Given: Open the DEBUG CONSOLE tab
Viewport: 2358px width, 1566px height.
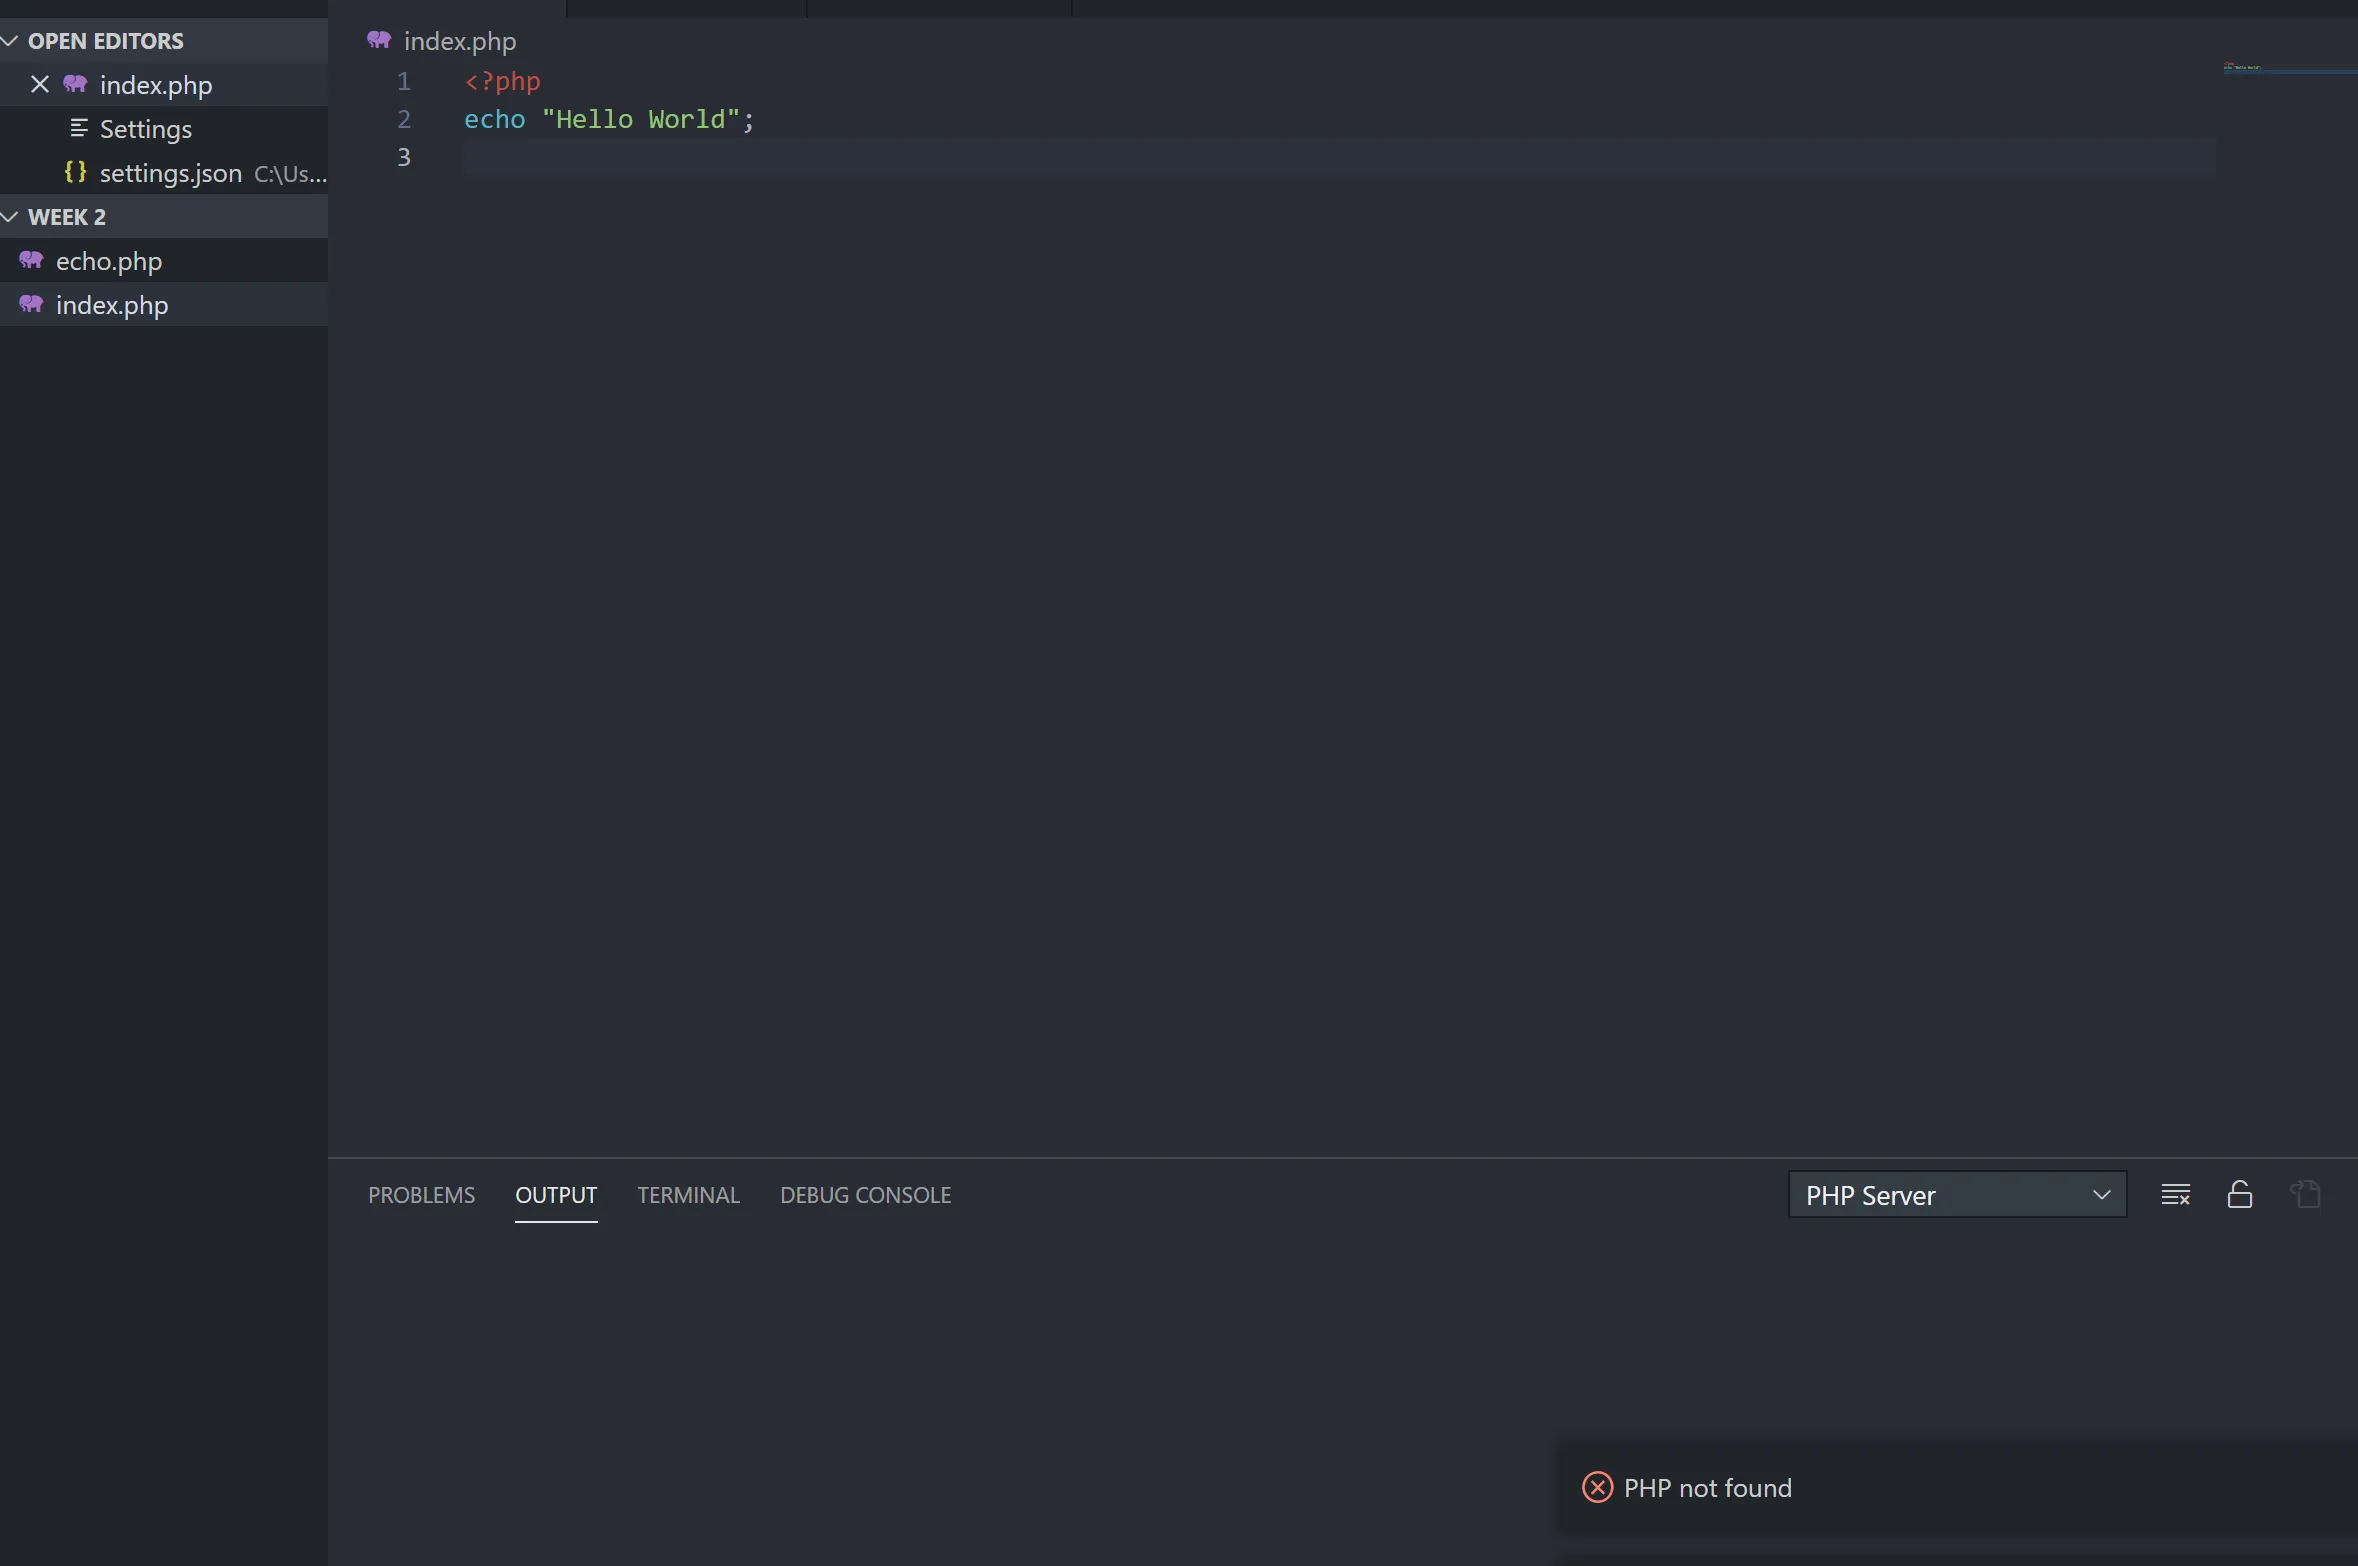Looking at the screenshot, I should [x=865, y=1195].
